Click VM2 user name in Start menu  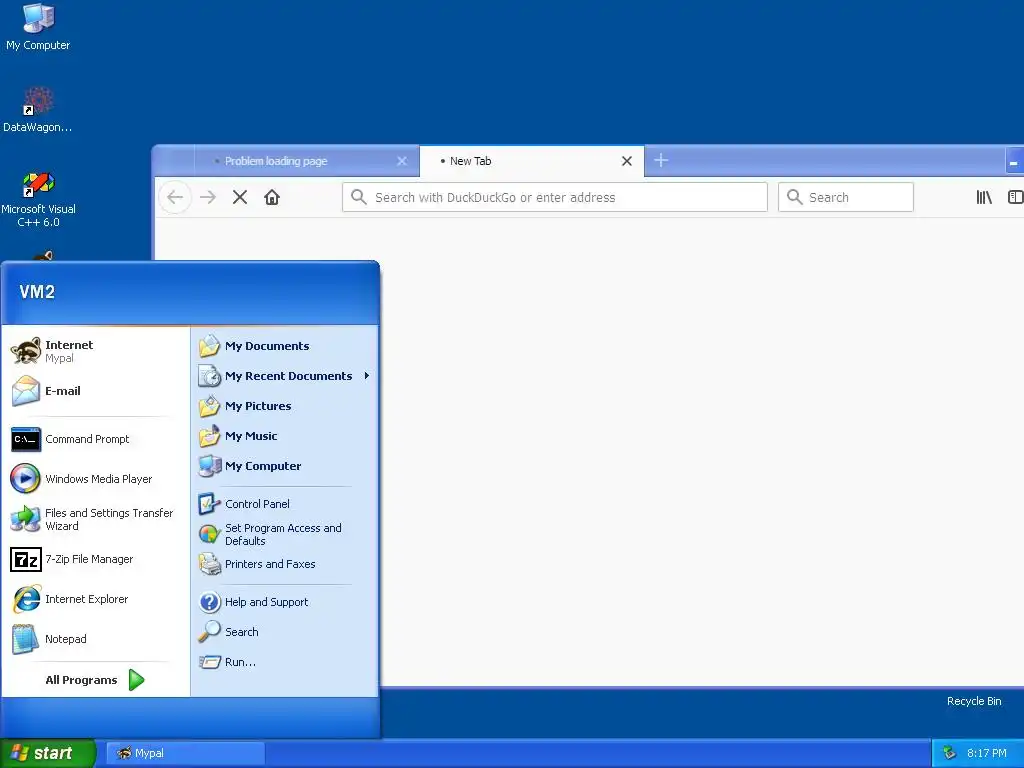[x=37, y=292]
